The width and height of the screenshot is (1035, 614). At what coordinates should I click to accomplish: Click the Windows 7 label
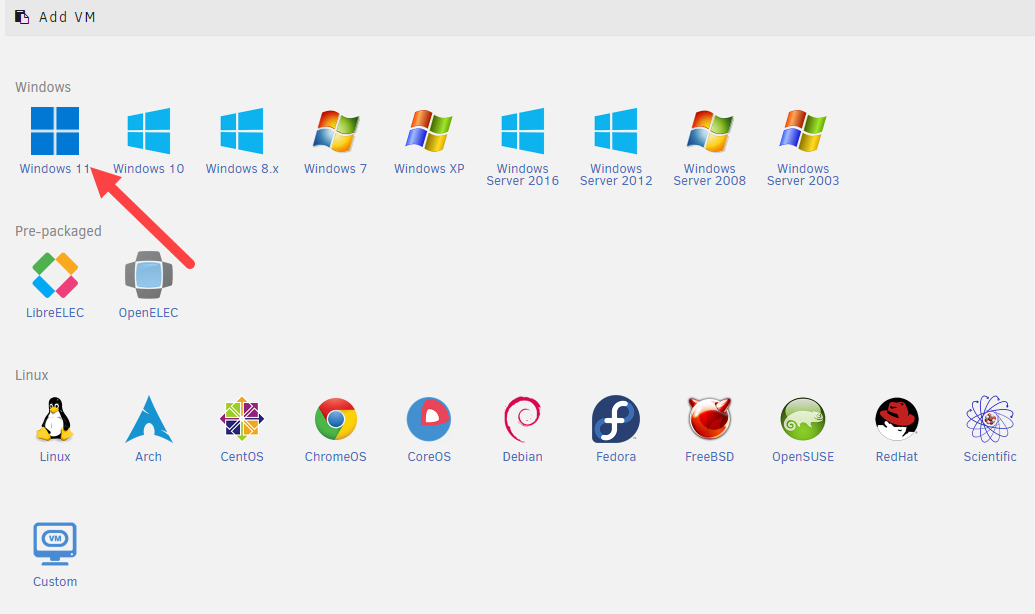[x=335, y=169]
